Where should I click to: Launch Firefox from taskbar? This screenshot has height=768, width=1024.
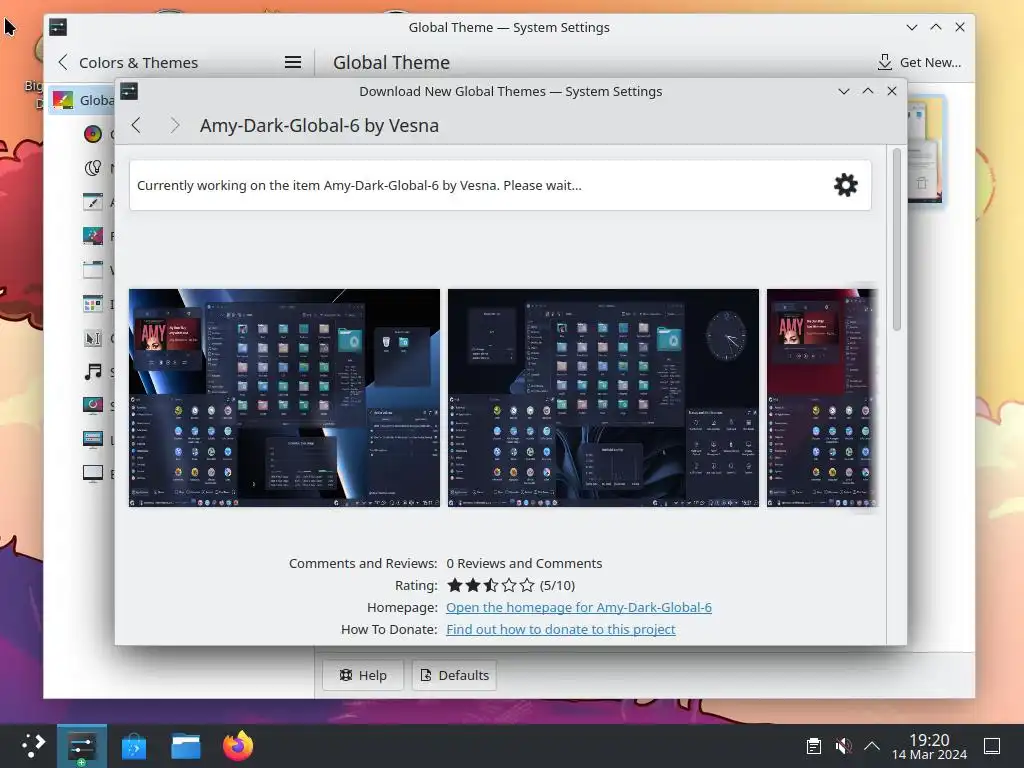pos(238,746)
